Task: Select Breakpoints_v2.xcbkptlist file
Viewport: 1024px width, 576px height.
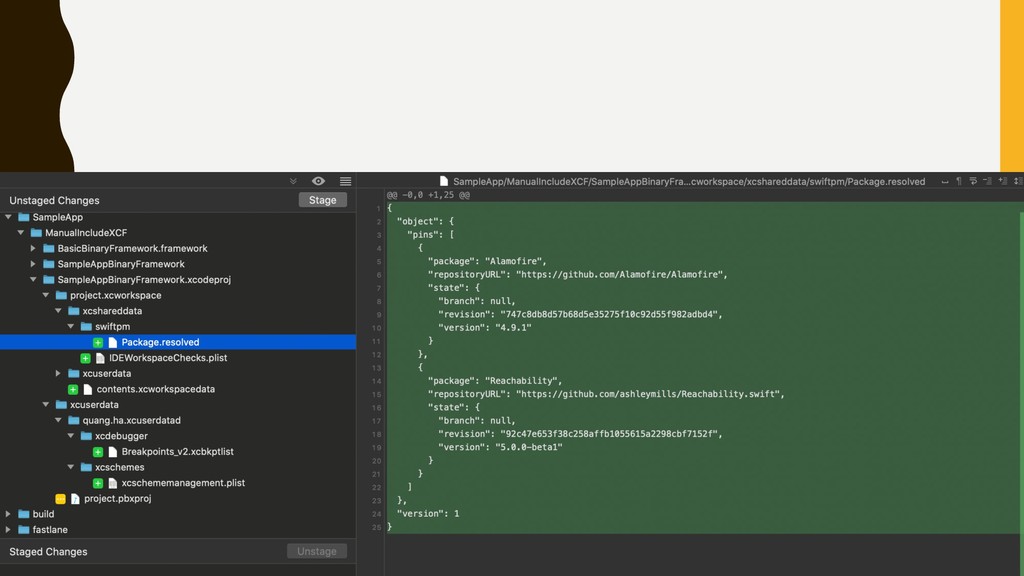Action: 177,452
